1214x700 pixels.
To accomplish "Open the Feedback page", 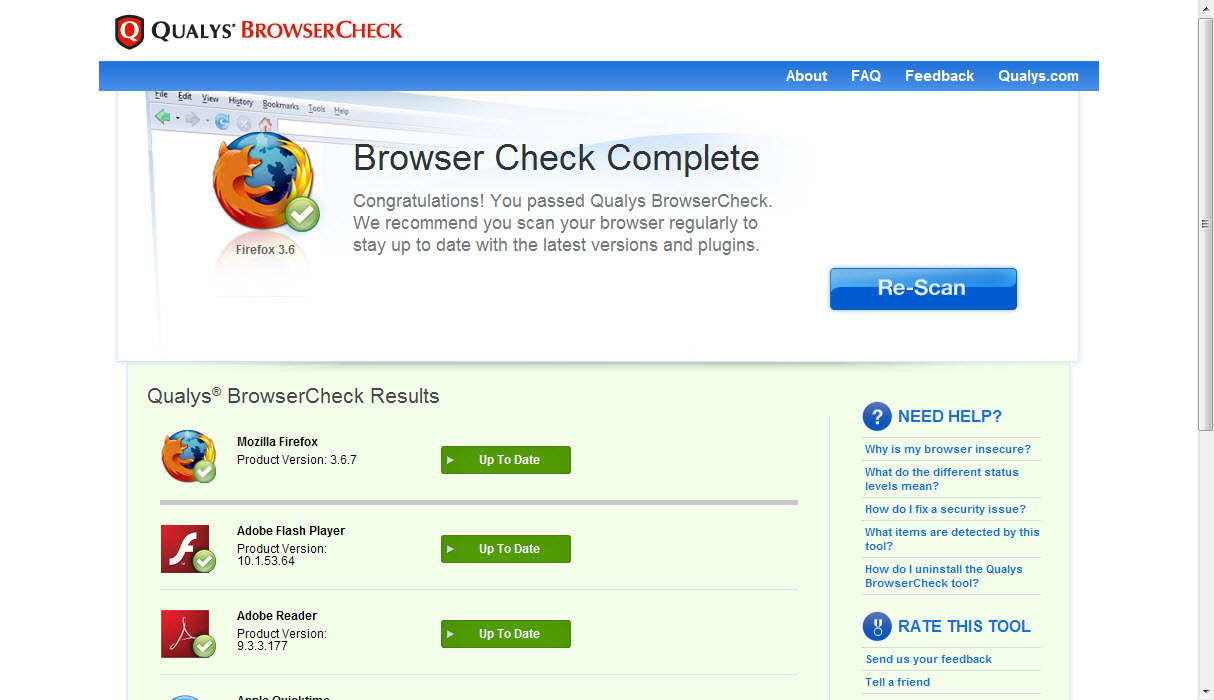I will (x=939, y=76).
